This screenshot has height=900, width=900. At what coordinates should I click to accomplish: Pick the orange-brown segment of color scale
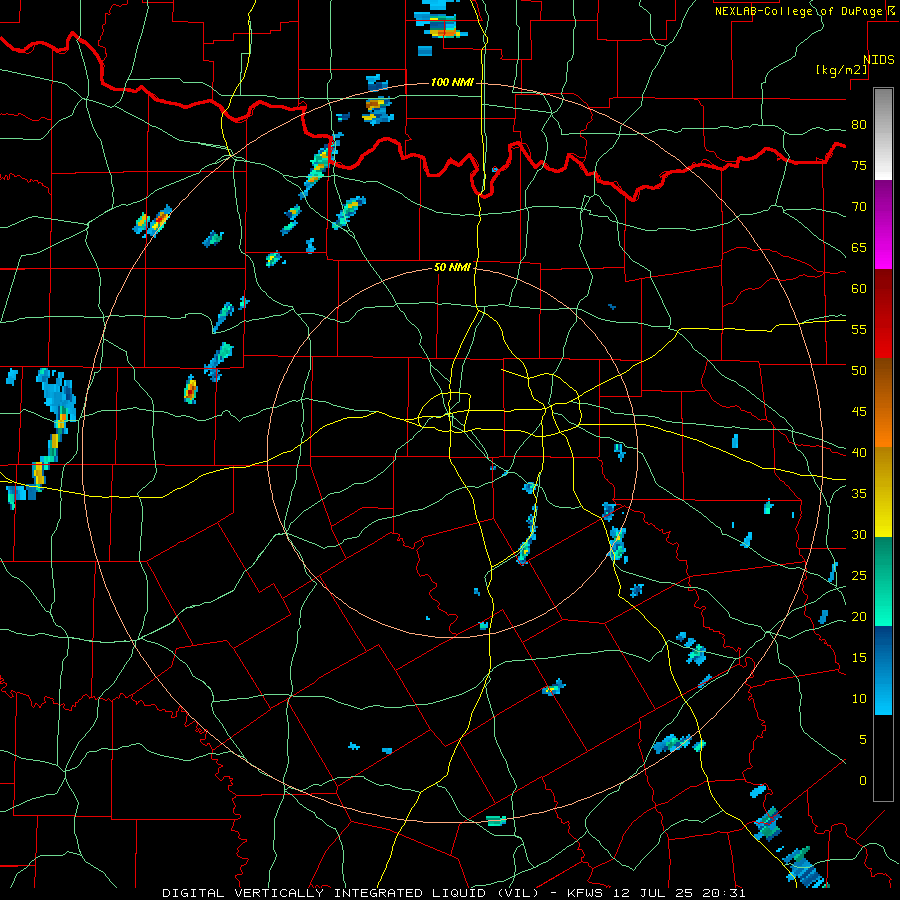pyautogui.click(x=883, y=402)
